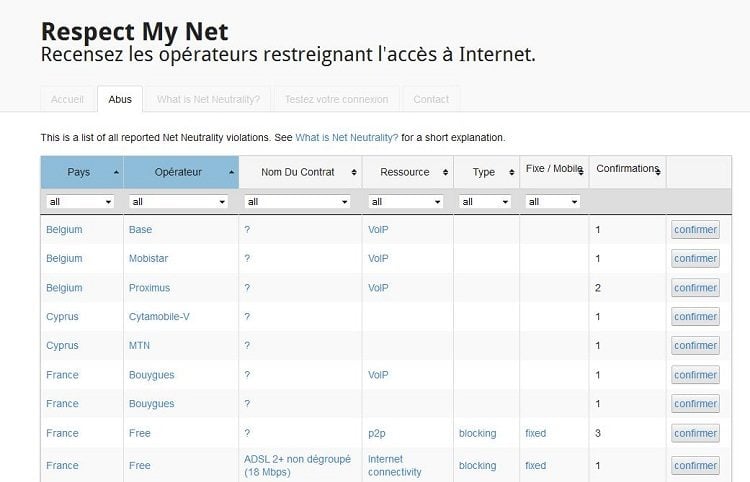Sort by Fixe / Mobile column

(x=553, y=170)
